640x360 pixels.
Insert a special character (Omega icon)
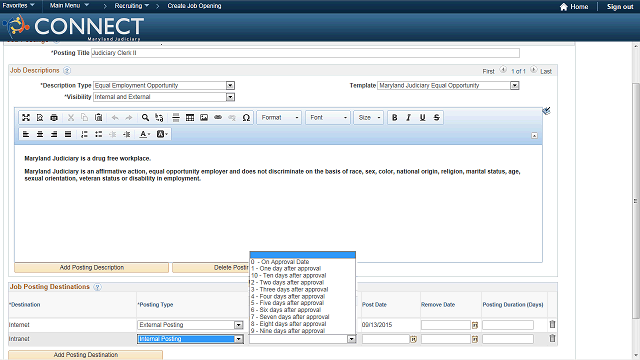246,118
